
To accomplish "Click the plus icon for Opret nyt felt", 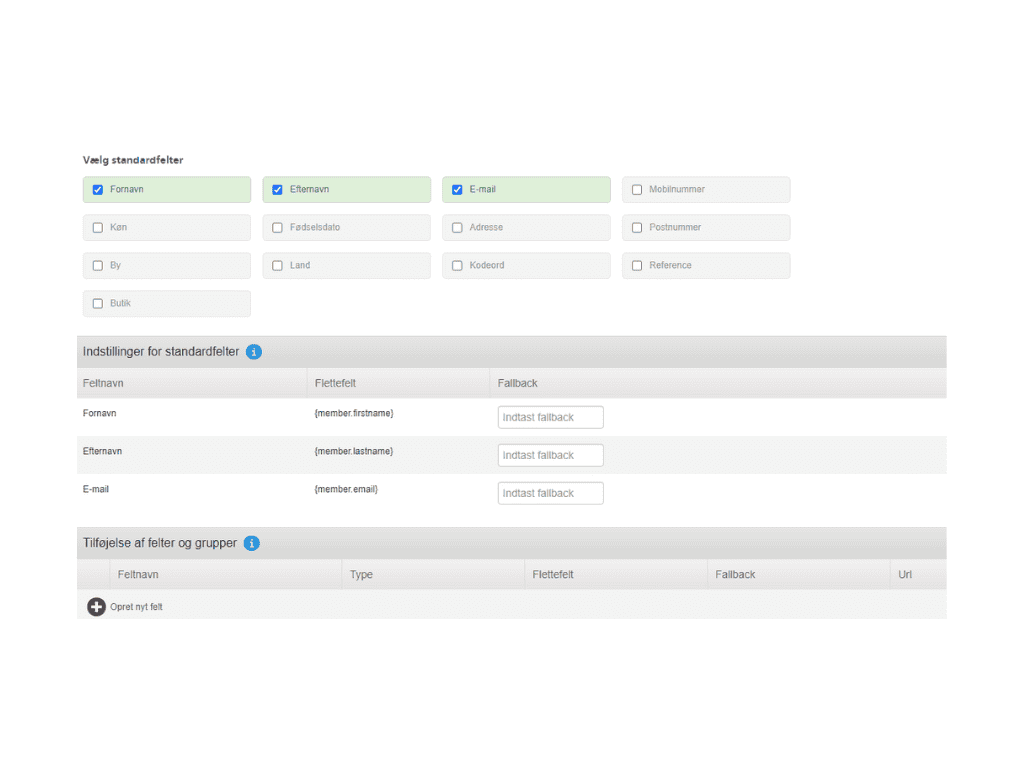I will click(96, 607).
